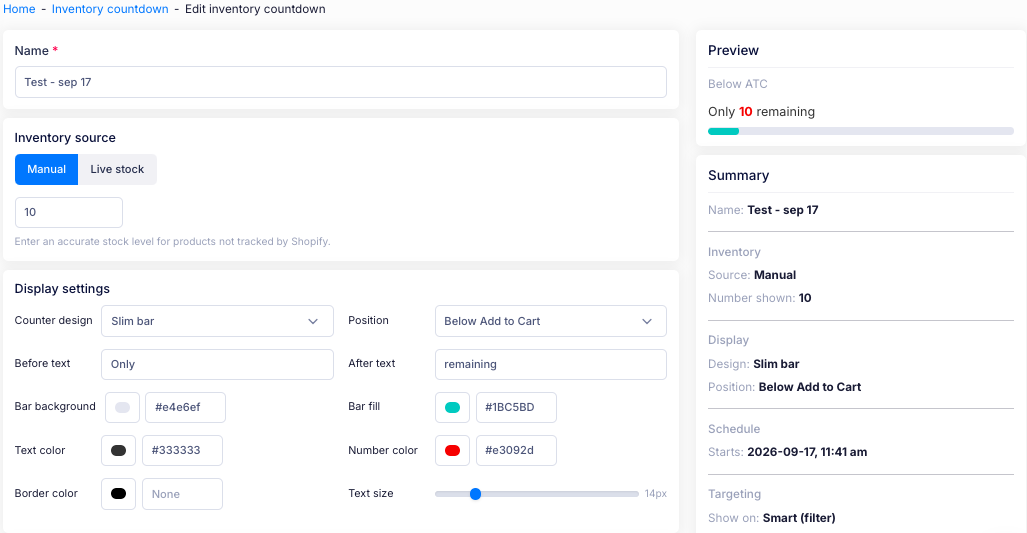This screenshot has width=1027, height=533.
Task: Click the schedule start date text
Action: click(807, 452)
